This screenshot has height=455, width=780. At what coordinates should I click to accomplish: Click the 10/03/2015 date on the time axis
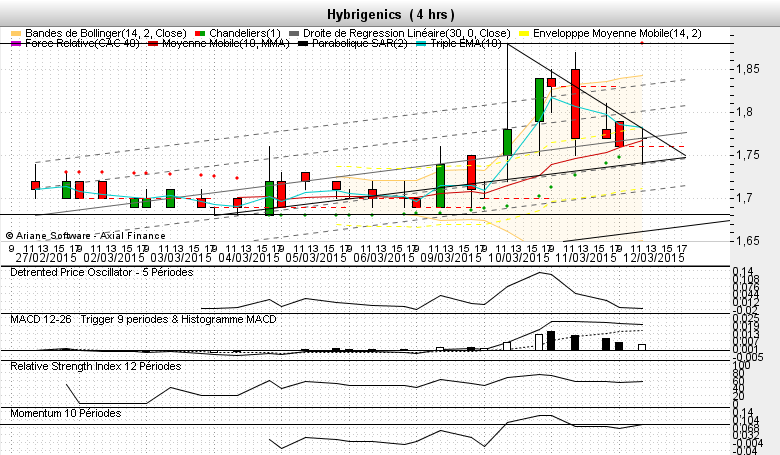click(518, 257)
